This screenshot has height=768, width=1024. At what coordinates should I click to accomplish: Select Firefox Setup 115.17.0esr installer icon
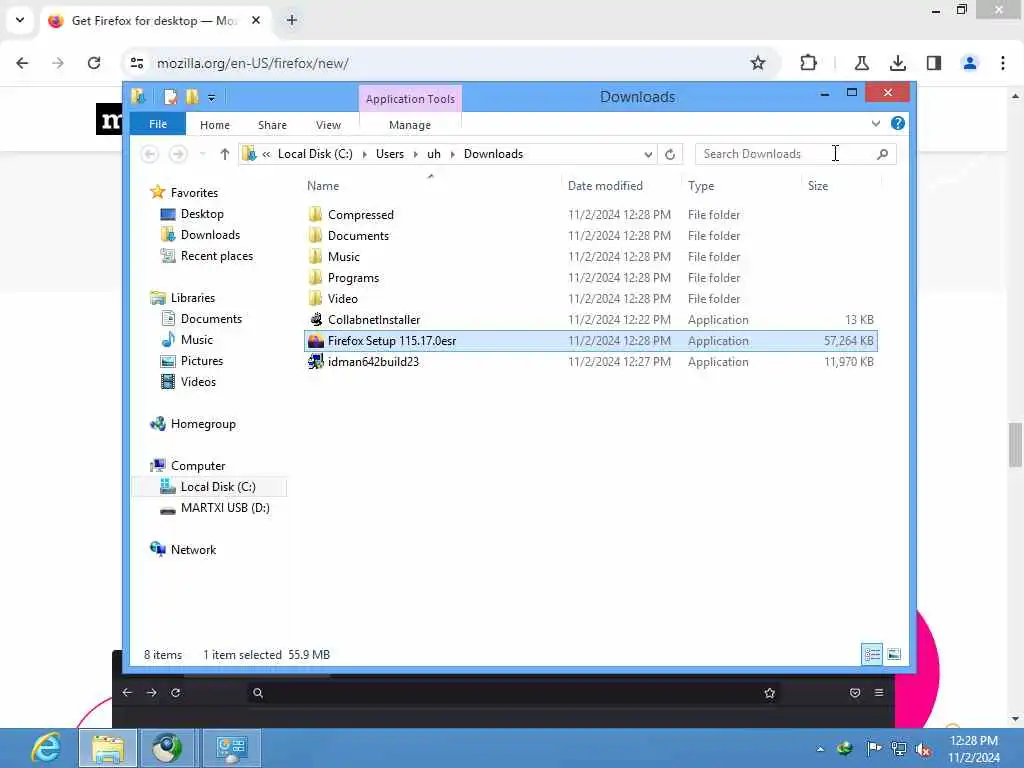[x=315, y=341]
